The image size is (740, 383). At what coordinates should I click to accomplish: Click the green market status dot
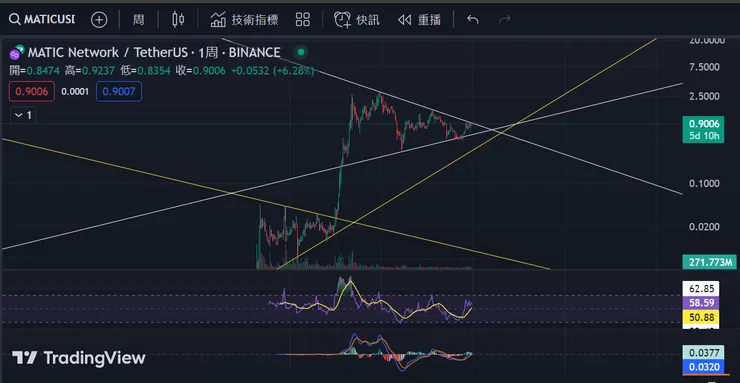click(x=302, y=52)
